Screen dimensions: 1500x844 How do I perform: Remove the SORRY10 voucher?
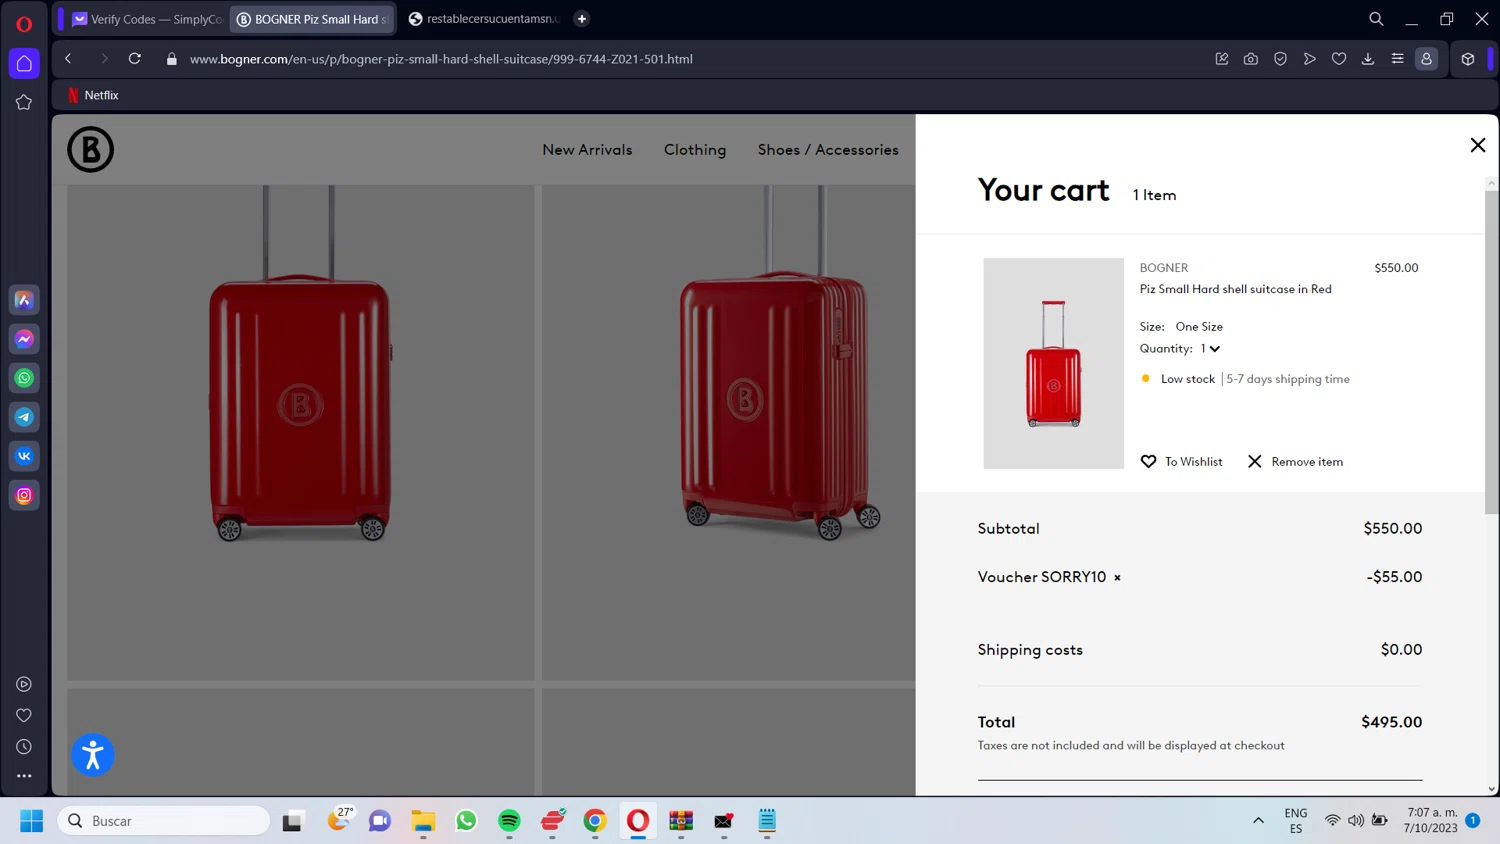pyautogui.click(x=1117, y=578)
